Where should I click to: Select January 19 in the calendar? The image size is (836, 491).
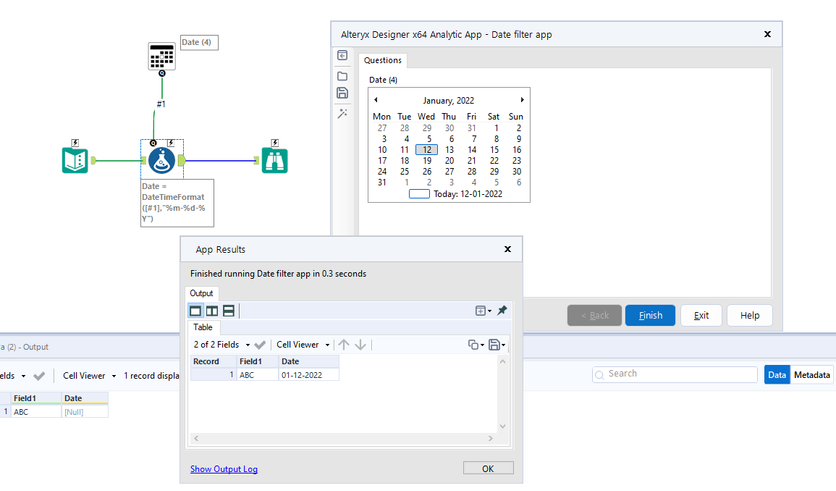pyautogui.click(x=427, y=160)
